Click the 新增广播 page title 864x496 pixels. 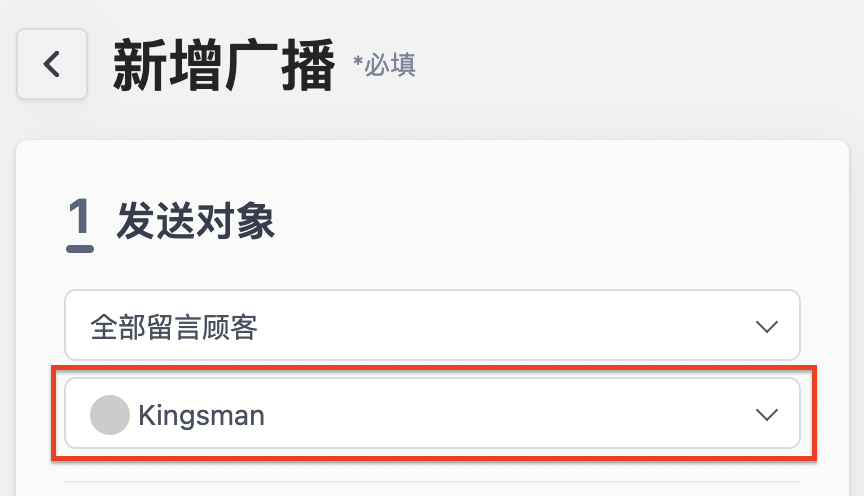(x=224, y=65)
